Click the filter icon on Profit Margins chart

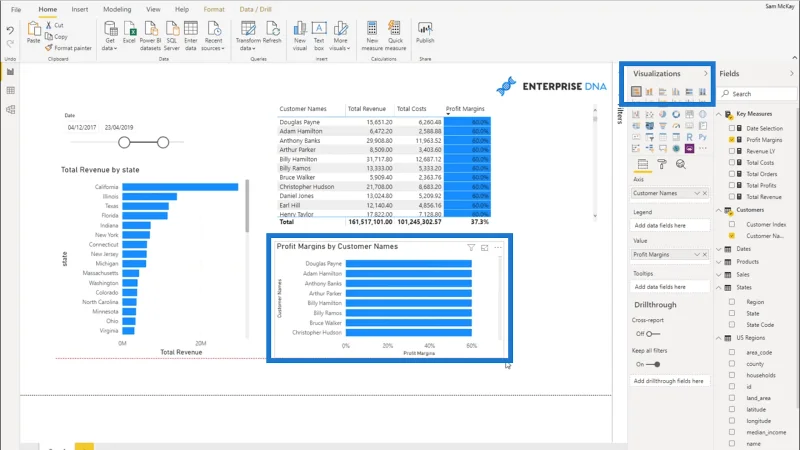471,247
